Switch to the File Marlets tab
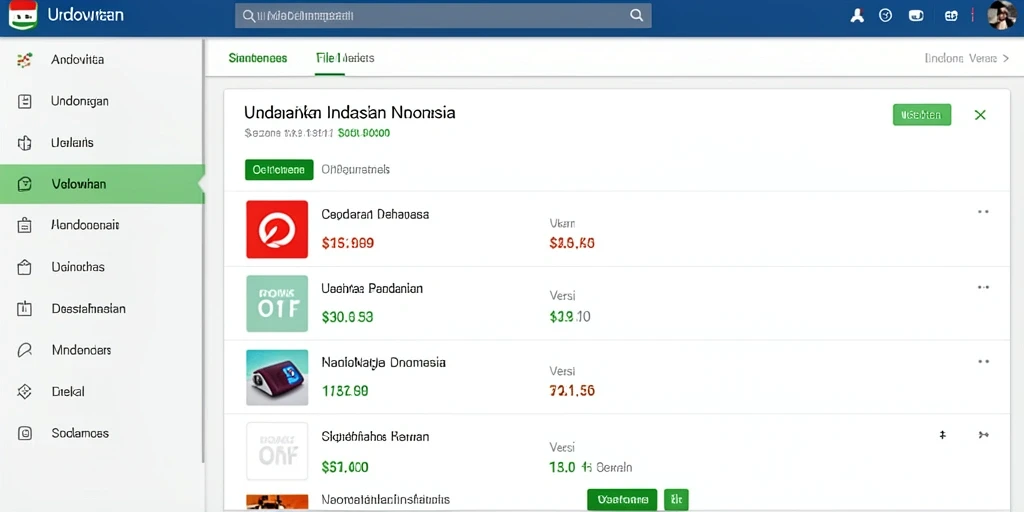 tap(345, 58)
